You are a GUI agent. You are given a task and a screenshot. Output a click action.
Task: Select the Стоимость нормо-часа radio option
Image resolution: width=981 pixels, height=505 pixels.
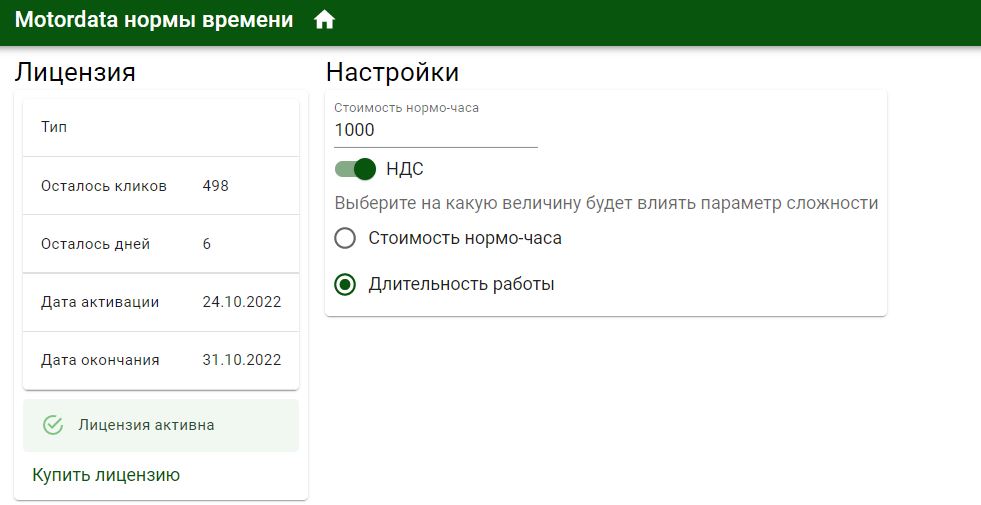[x=345, y=238]
